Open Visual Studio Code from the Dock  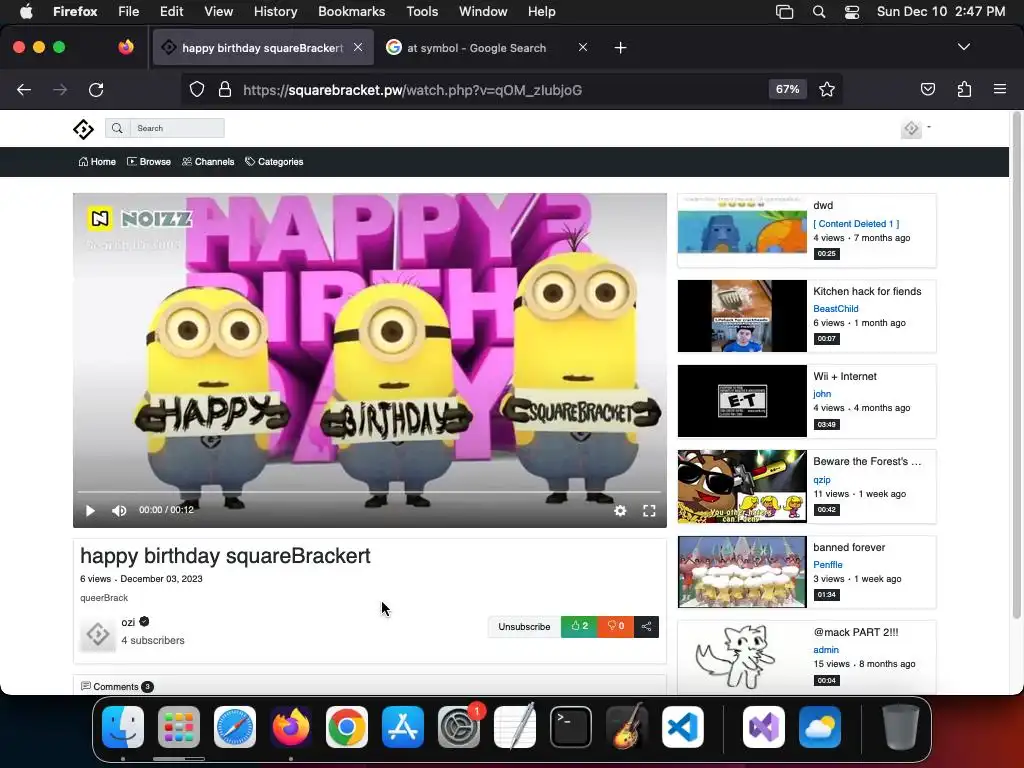(682, 727)
